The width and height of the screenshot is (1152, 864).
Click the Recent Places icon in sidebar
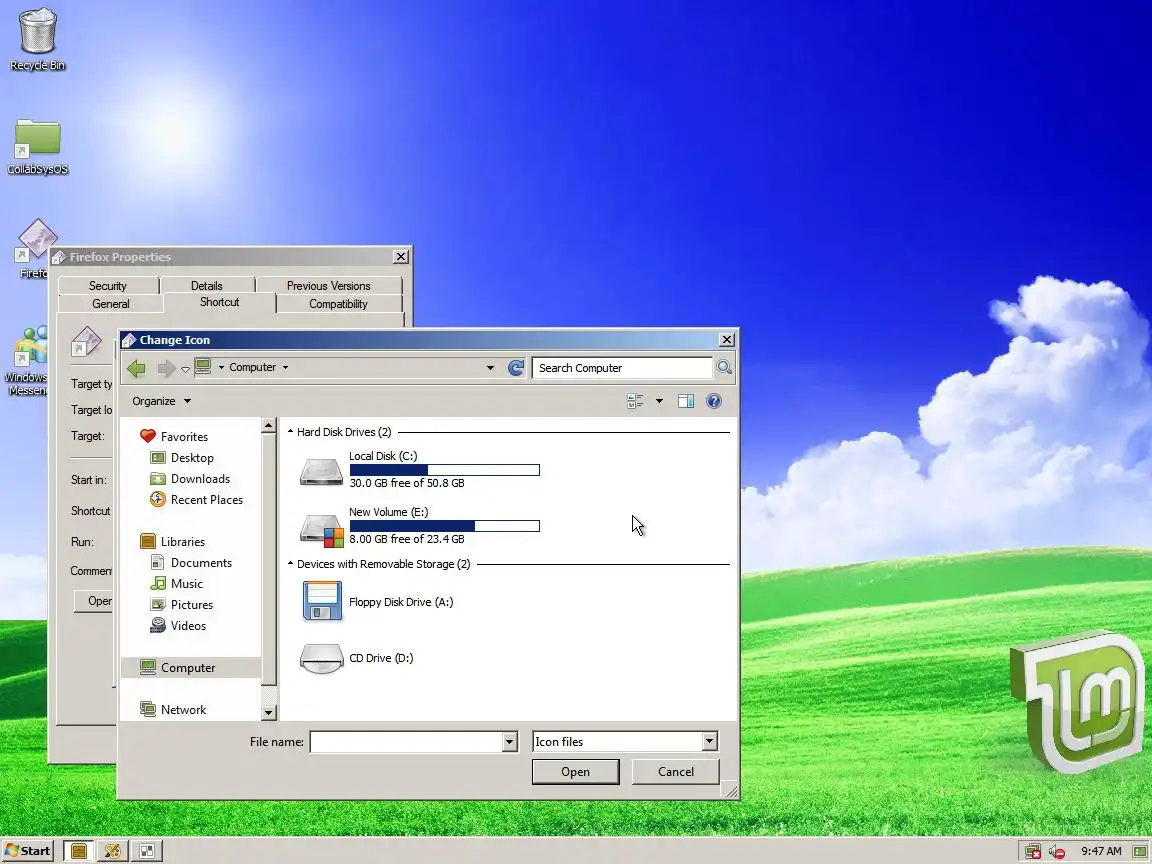[x=157, y=500]
